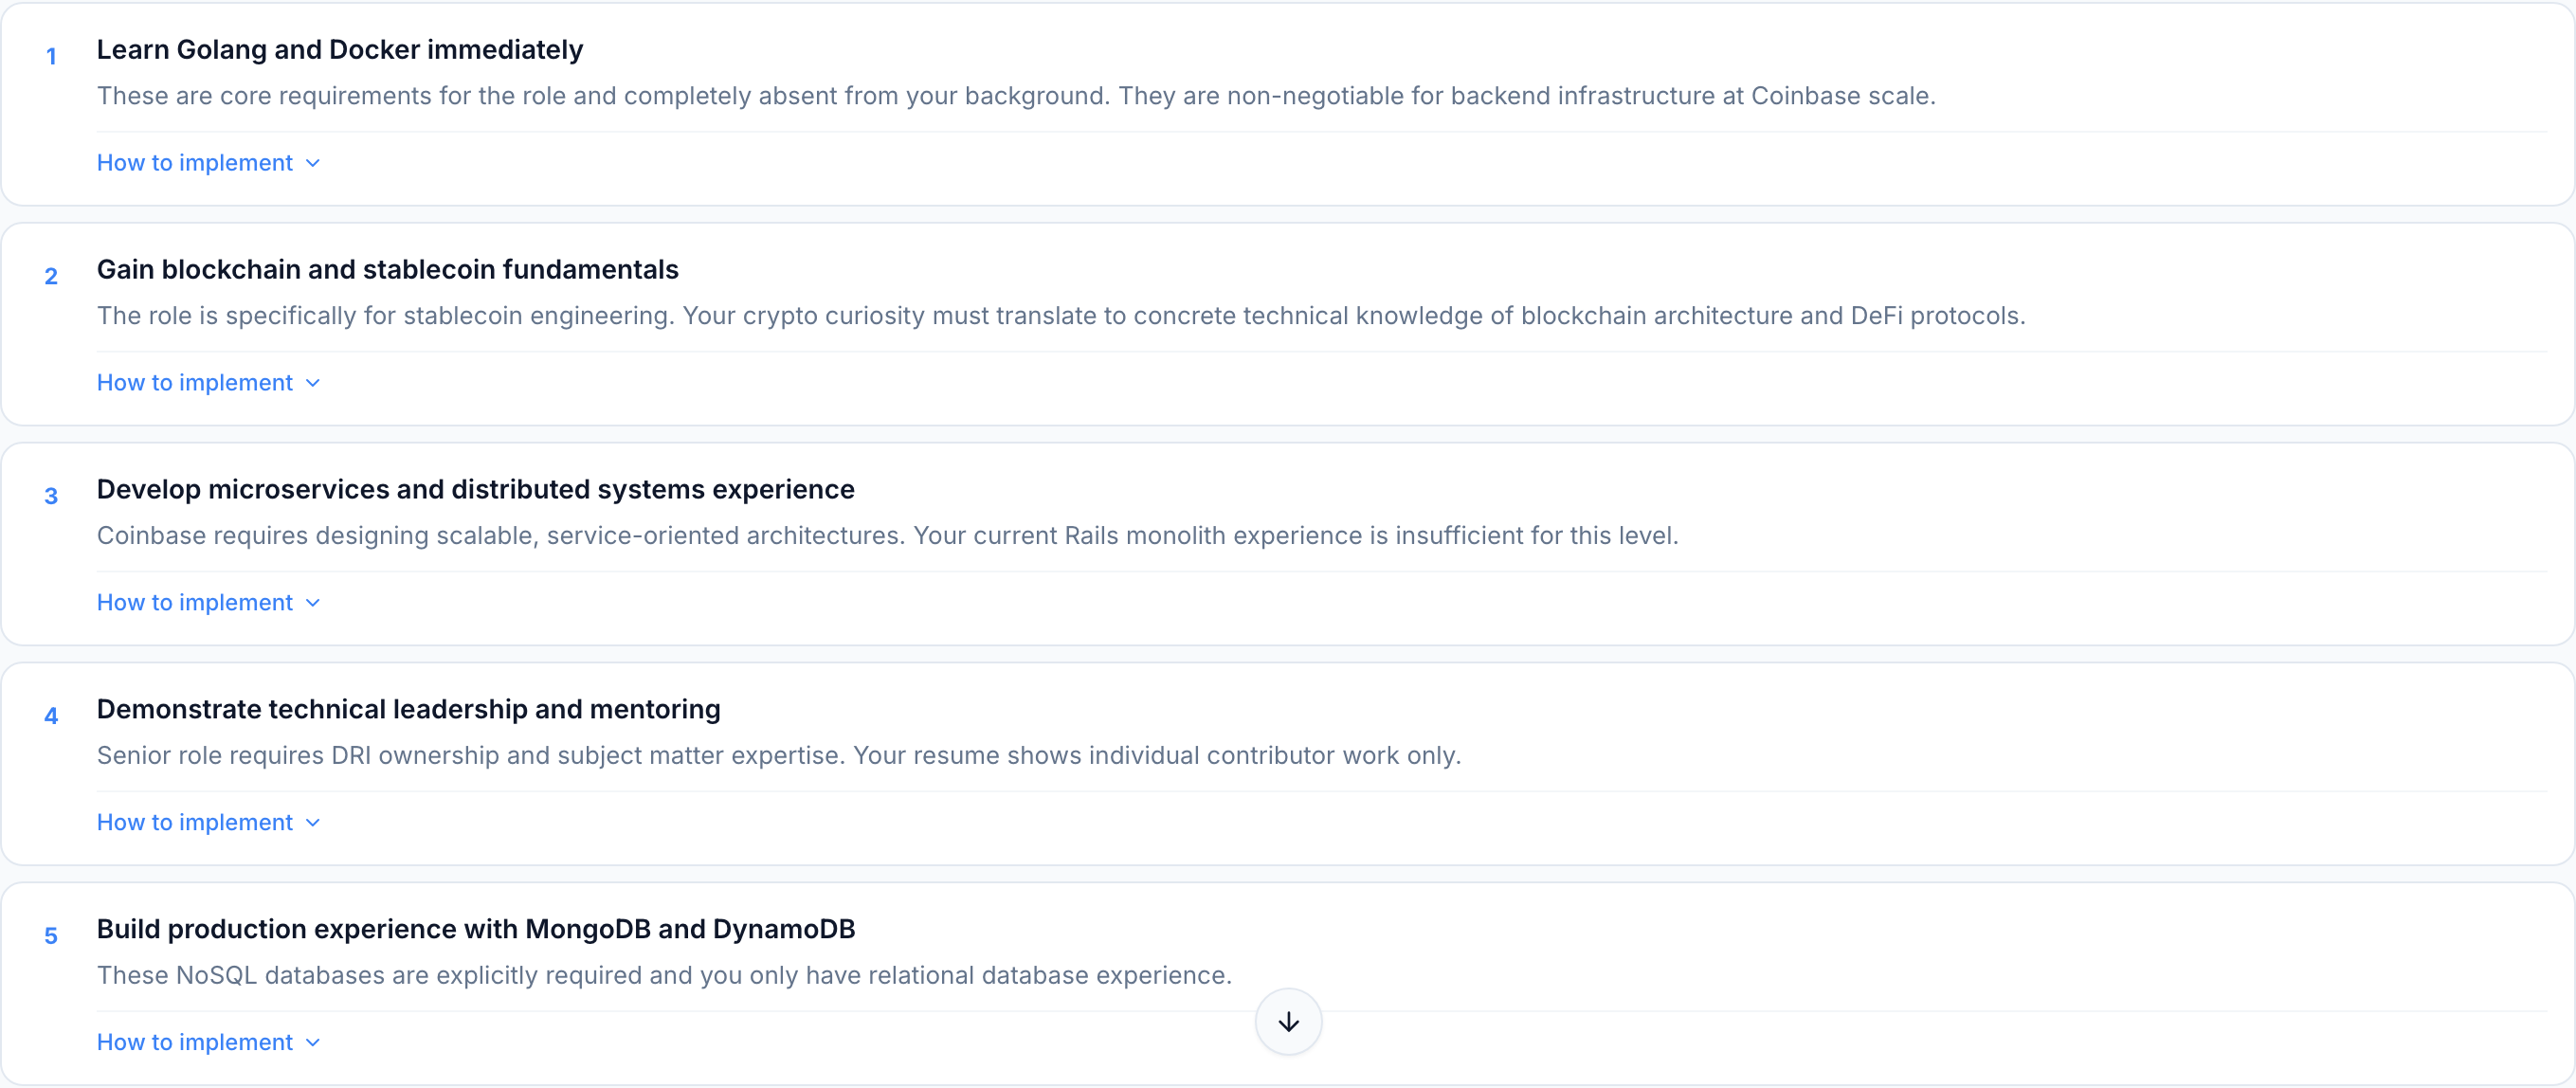Open How to implement under distributed systems experience
The image size is (2576, 1088).
point(195,603)
